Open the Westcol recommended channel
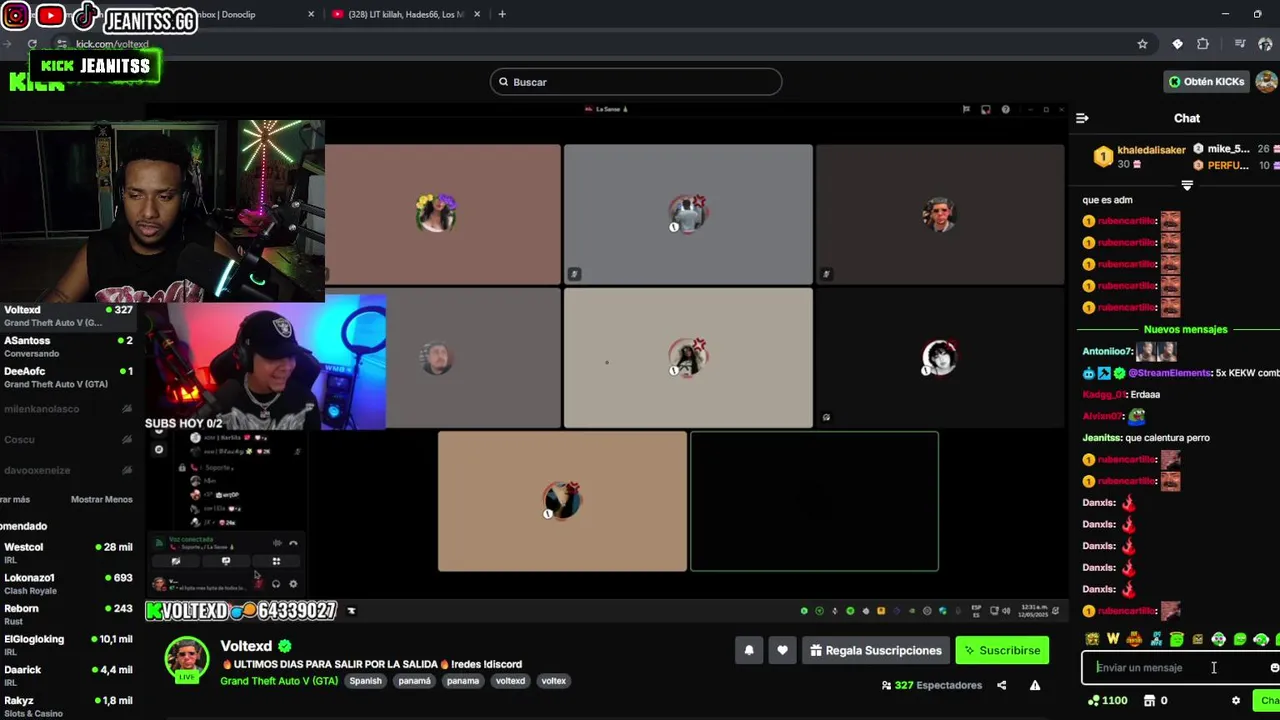This screenshot has height=720, width=1280. click(68, 553)
